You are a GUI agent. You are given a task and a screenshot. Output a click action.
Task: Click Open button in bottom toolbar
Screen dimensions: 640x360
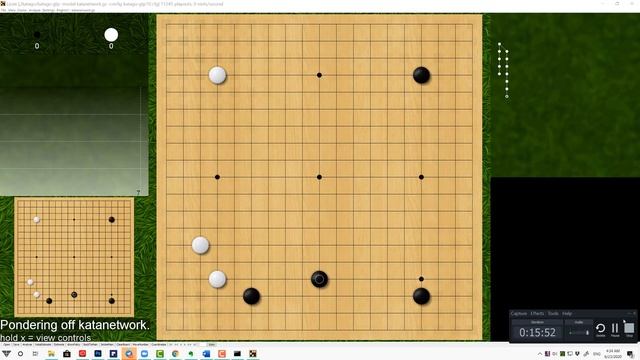[6, 344]
